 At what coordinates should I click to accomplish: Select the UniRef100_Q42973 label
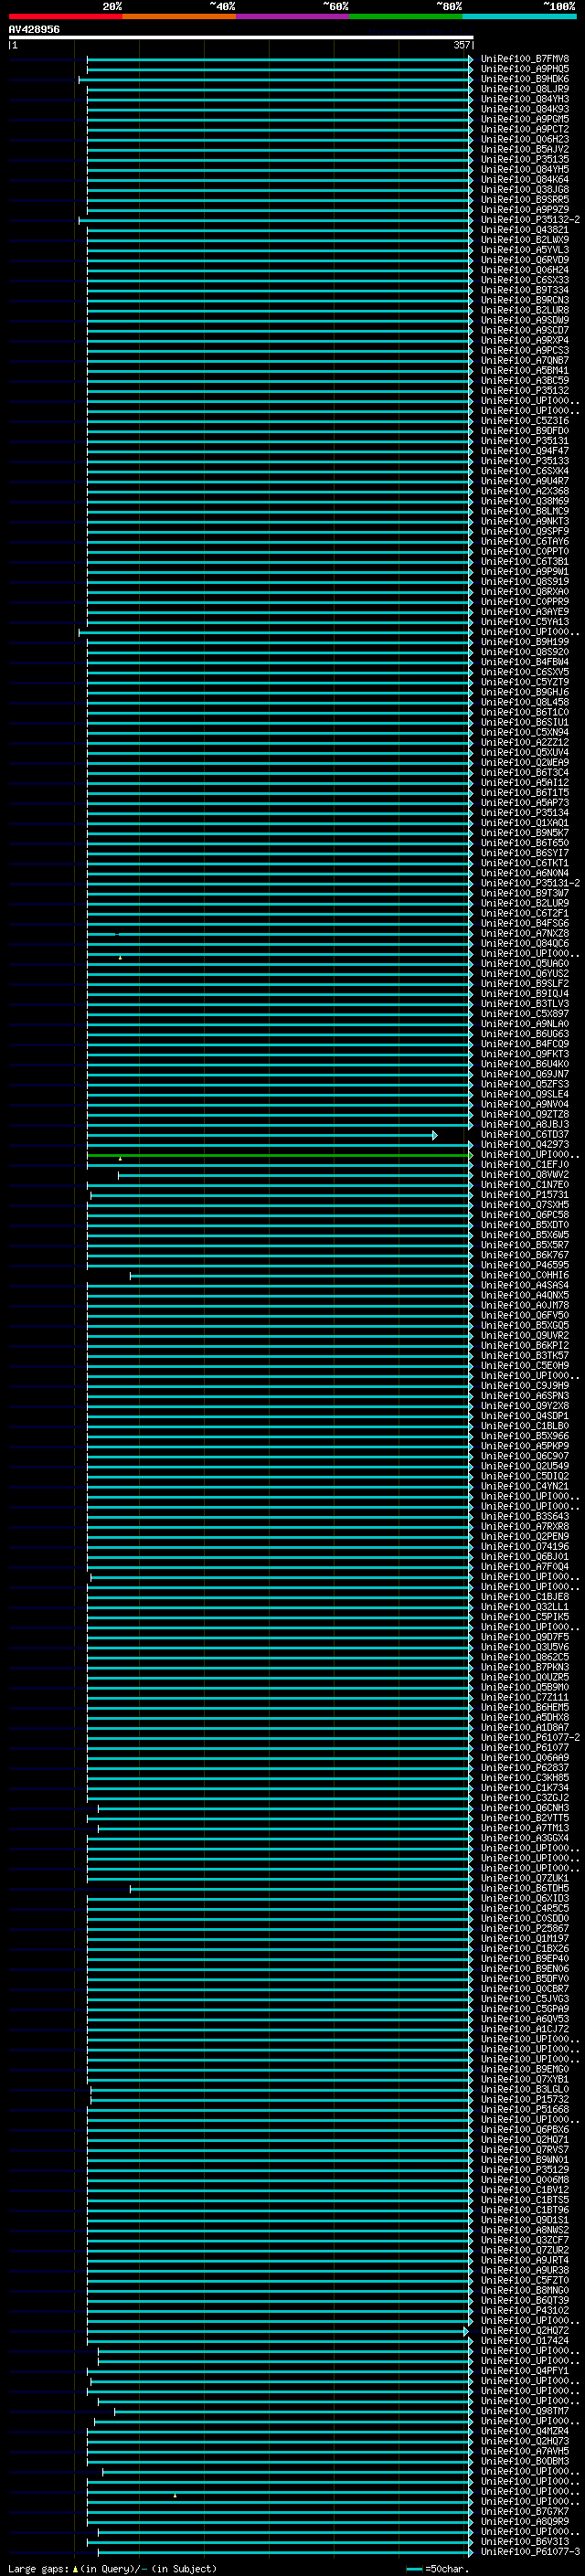(x=525, y=1145)
